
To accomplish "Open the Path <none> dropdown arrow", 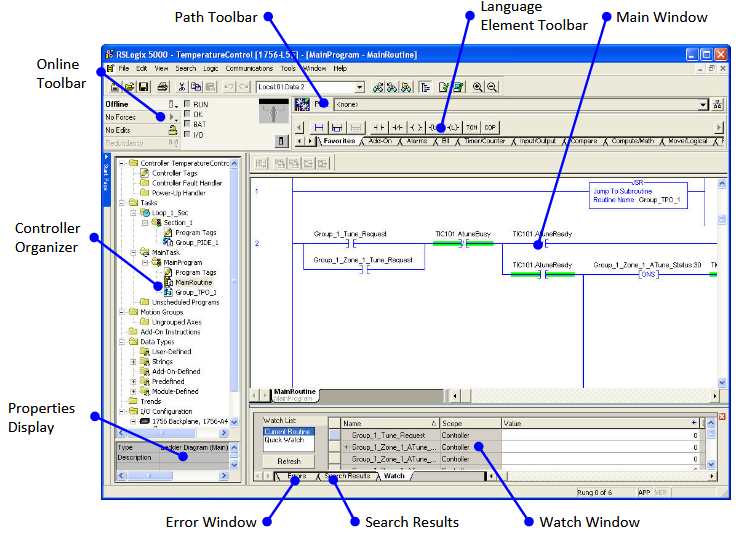I will [x=703, y=105].
